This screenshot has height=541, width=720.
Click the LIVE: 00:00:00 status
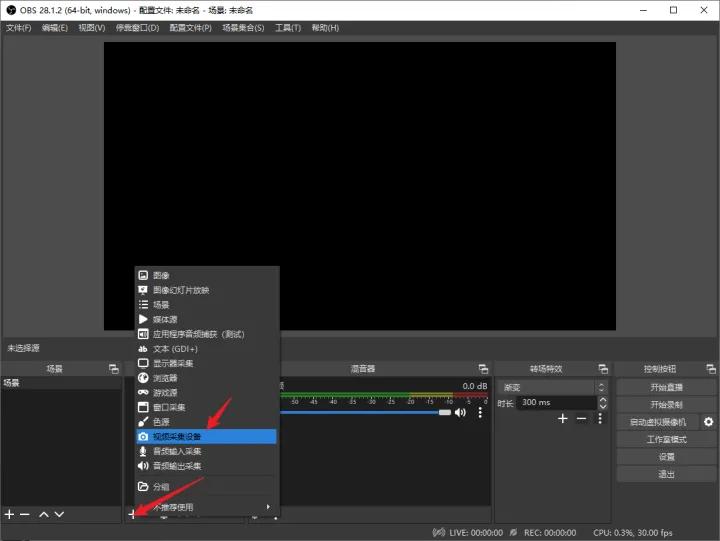point(476,533)
